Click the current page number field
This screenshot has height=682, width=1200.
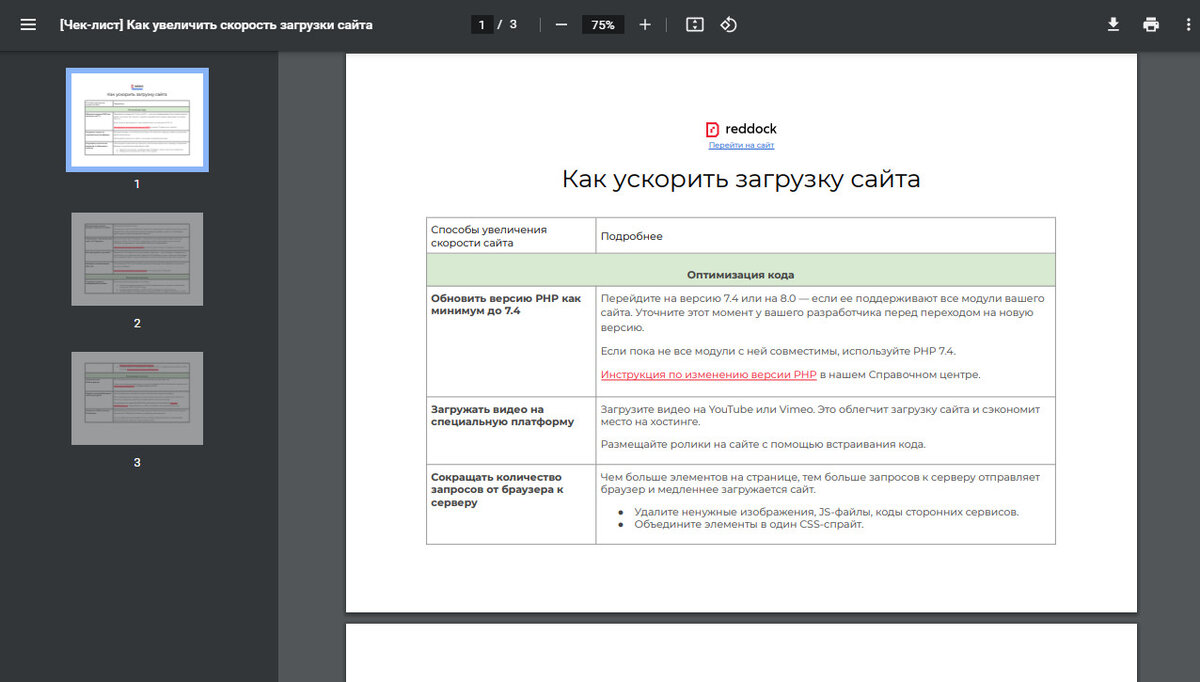[x=482, y=24]
